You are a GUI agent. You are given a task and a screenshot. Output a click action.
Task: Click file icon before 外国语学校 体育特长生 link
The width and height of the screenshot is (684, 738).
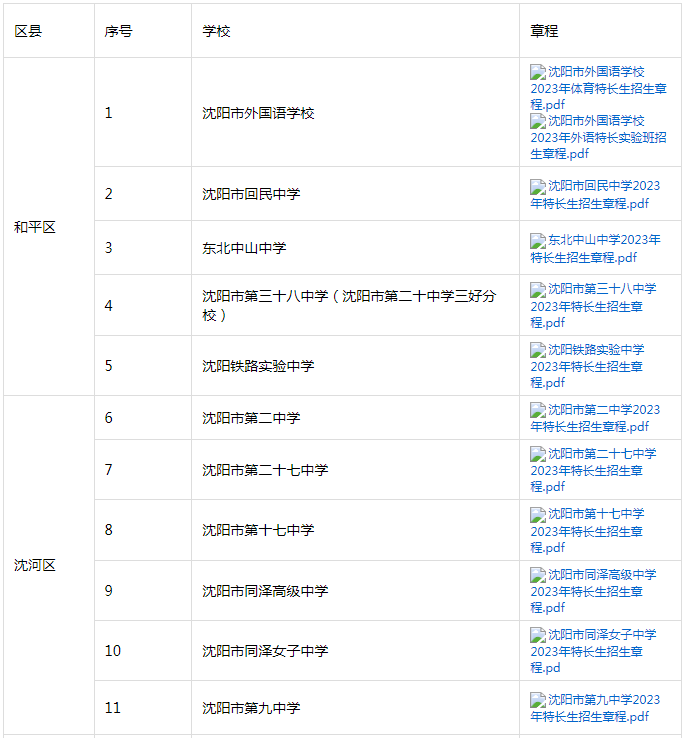point(538,72)
